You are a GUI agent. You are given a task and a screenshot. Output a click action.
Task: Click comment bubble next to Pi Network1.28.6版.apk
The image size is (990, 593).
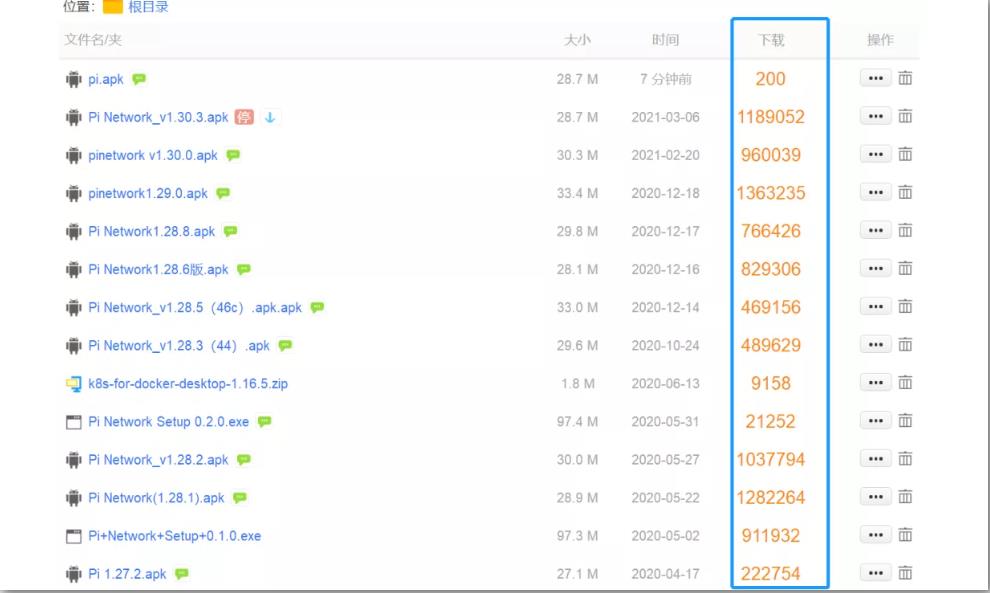coord(244,269)
